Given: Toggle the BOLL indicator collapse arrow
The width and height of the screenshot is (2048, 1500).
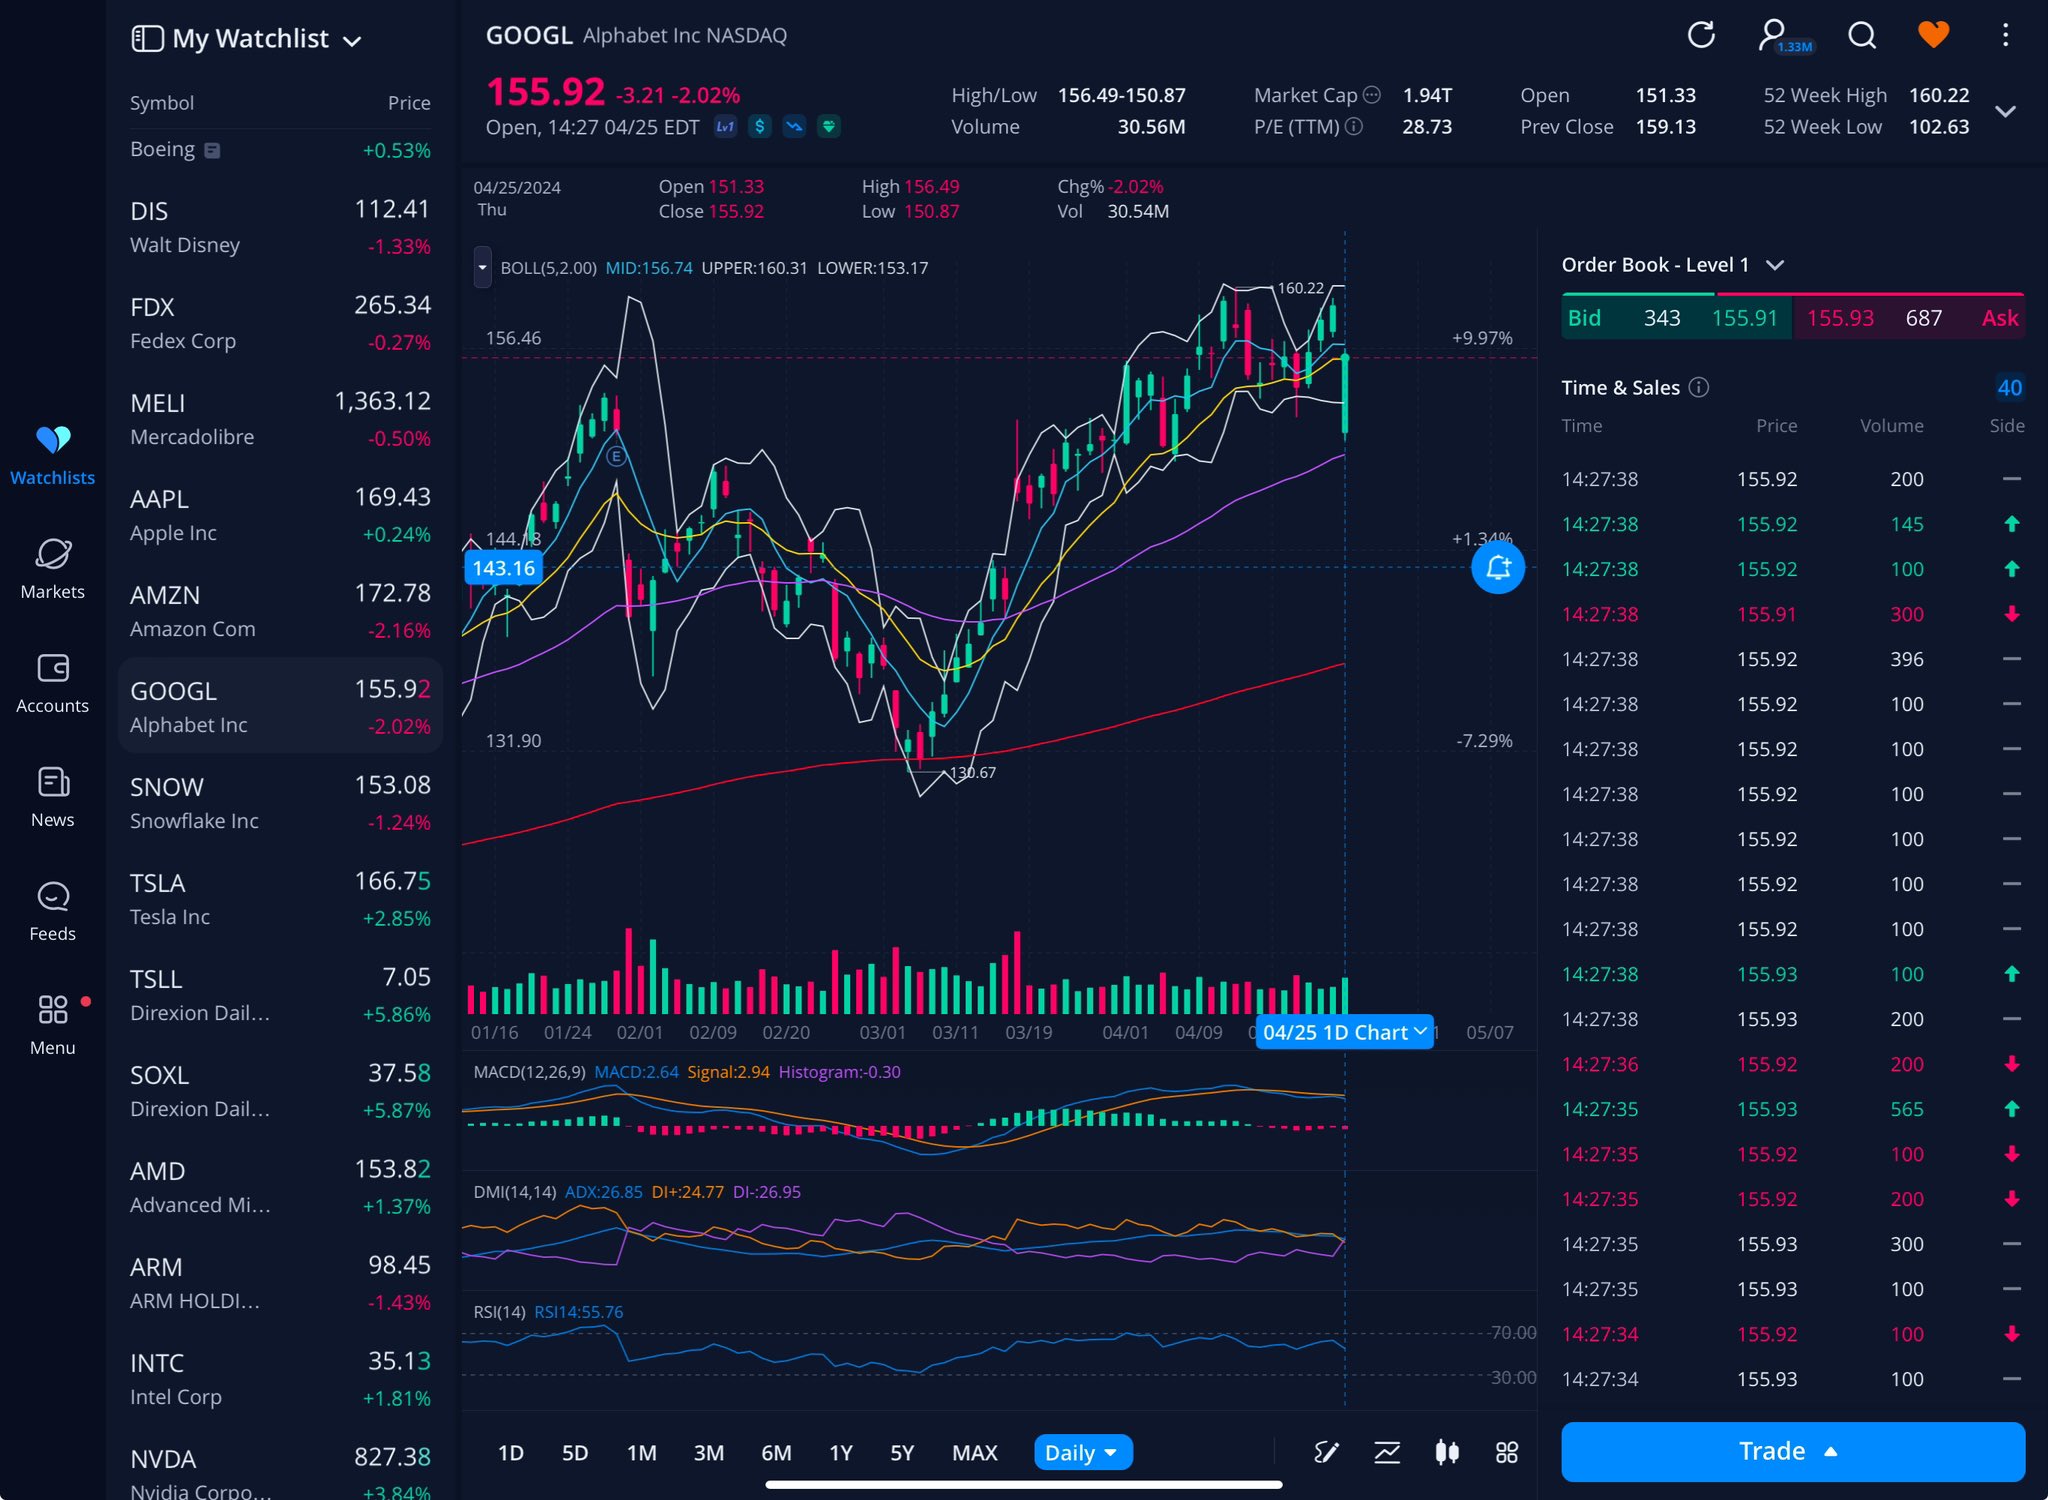Looking at the screenshot, I should point(482,268).
